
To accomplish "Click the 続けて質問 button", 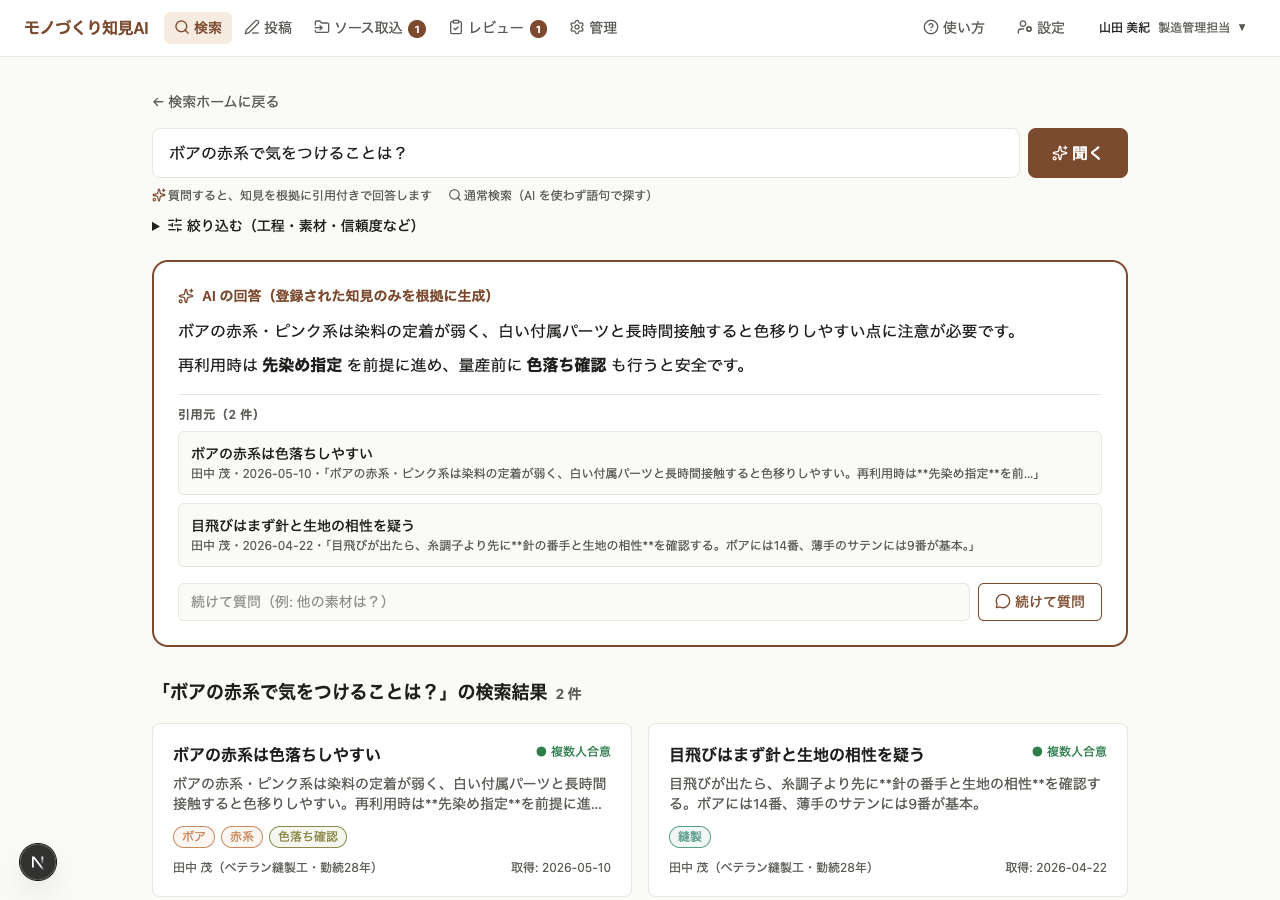I will [x=1040, y=602].
